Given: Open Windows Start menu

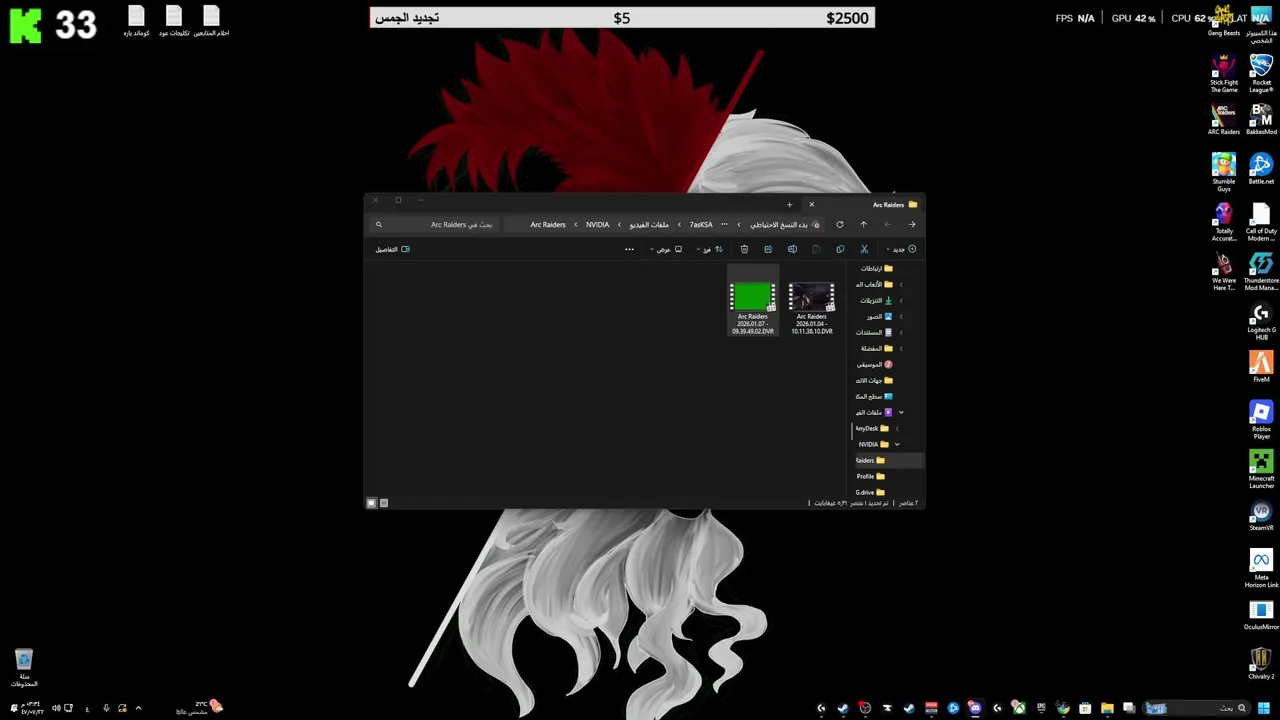Looking at the screenshot, I should point(1263,708).
